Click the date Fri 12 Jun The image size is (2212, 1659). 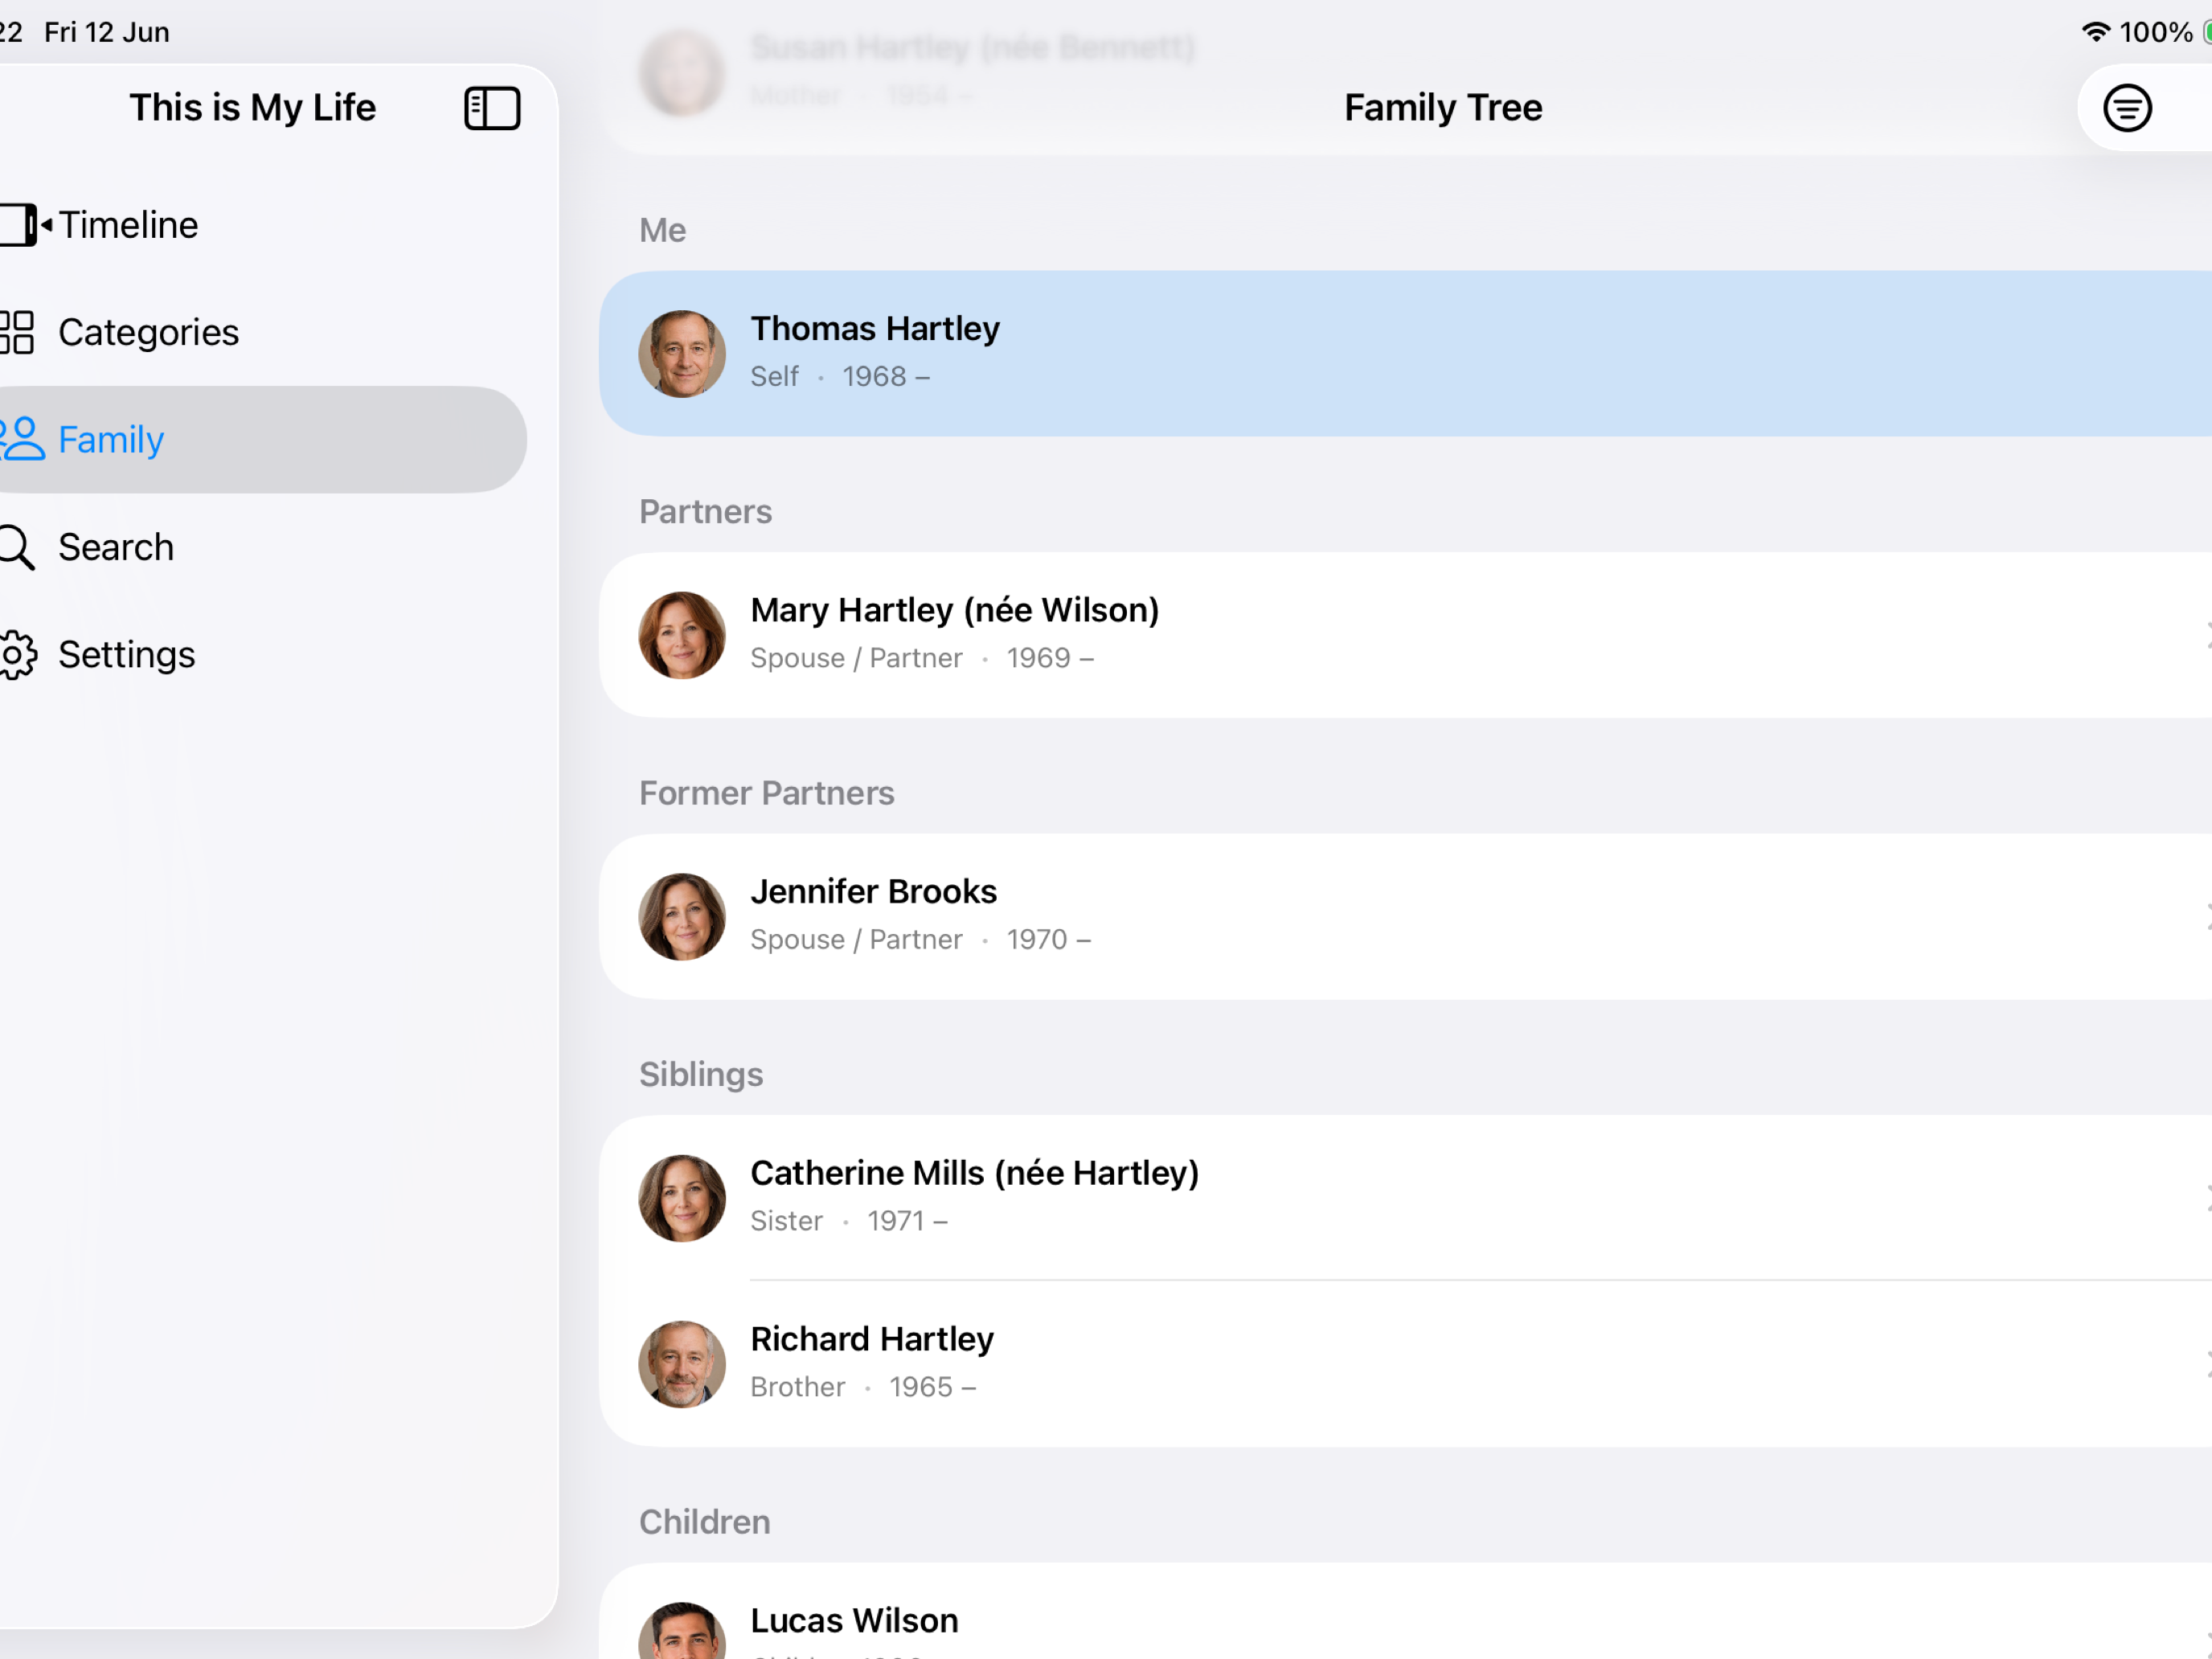point(107,32)
